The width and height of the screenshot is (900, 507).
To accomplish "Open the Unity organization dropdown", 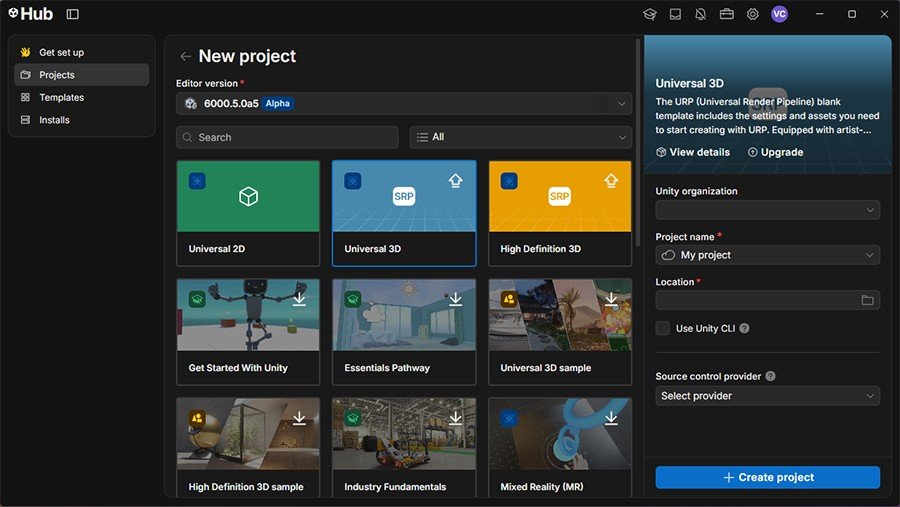I will pyautogui.click(x=767, y=210).
